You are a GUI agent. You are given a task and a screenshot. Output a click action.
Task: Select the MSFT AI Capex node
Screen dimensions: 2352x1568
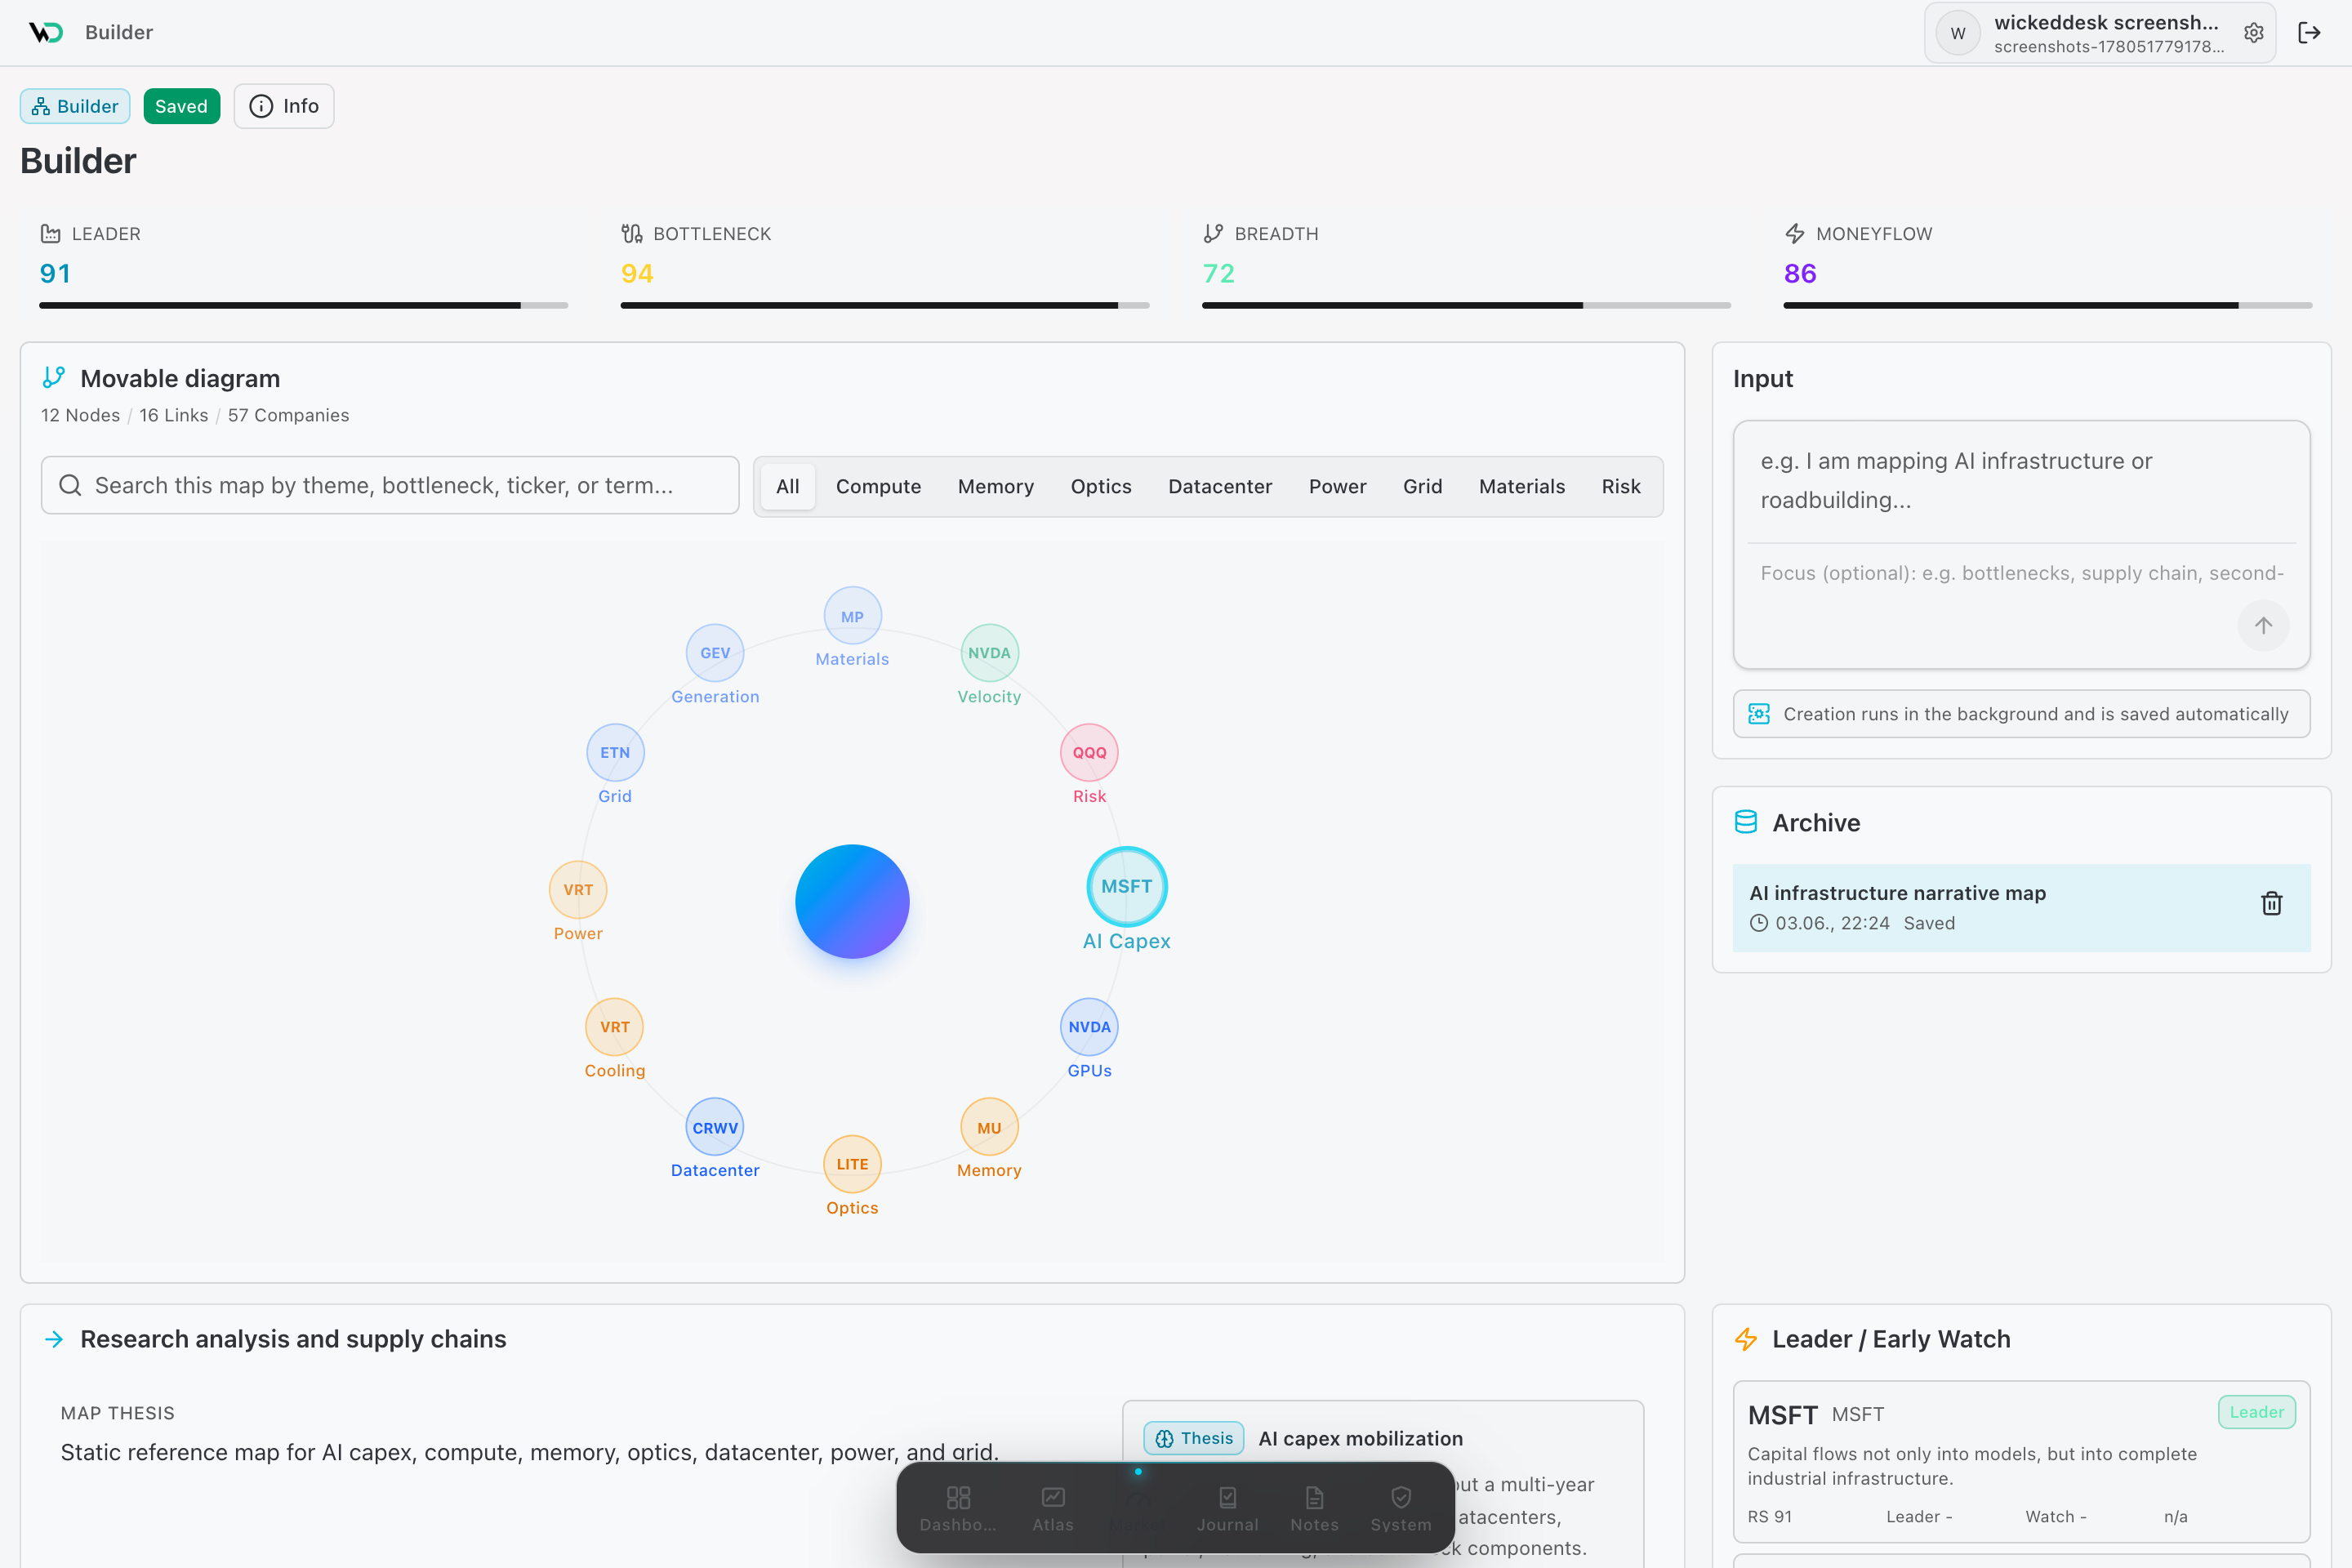pos(1127,887)
